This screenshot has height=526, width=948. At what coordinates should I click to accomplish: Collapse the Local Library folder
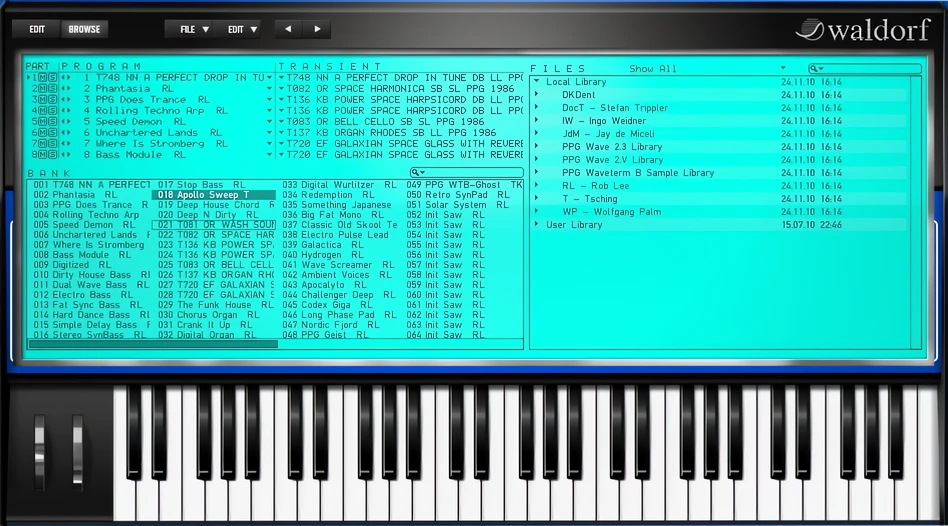pyautogui.click(x=536, y=81)
